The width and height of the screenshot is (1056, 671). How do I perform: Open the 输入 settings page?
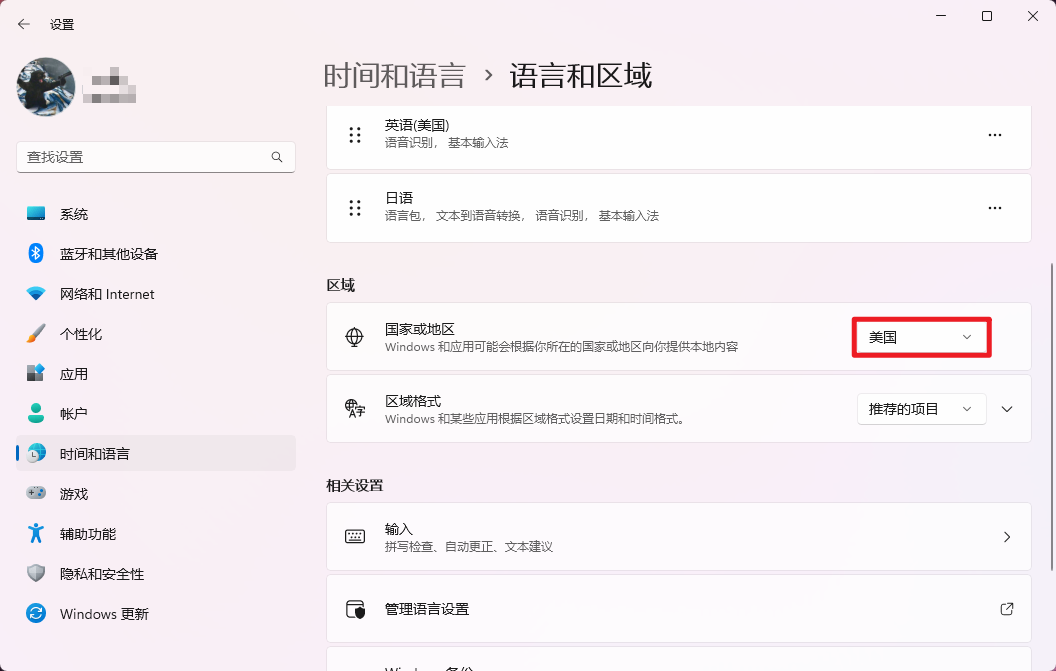(x=676, y=537)
